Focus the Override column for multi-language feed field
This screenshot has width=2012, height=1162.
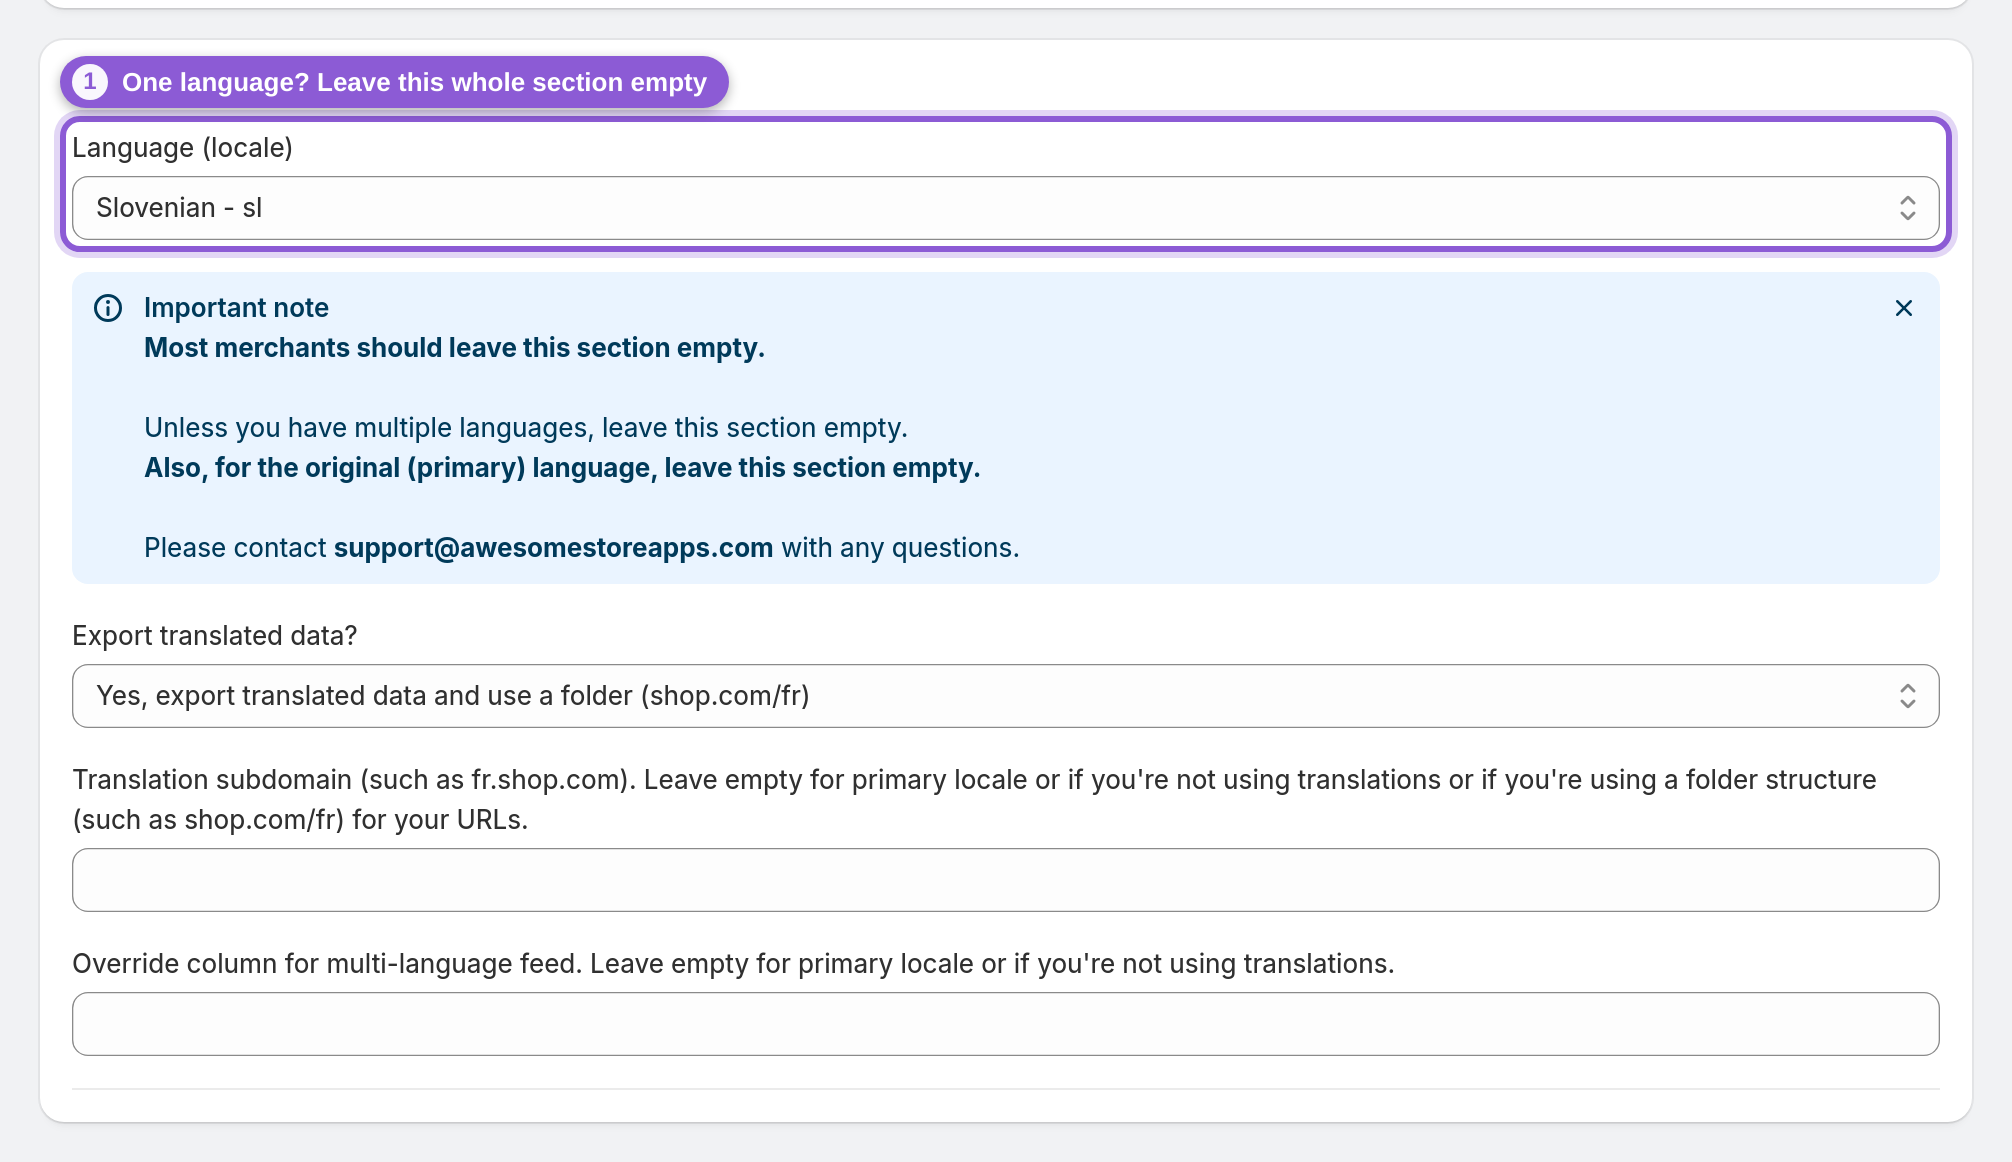1005,1024
